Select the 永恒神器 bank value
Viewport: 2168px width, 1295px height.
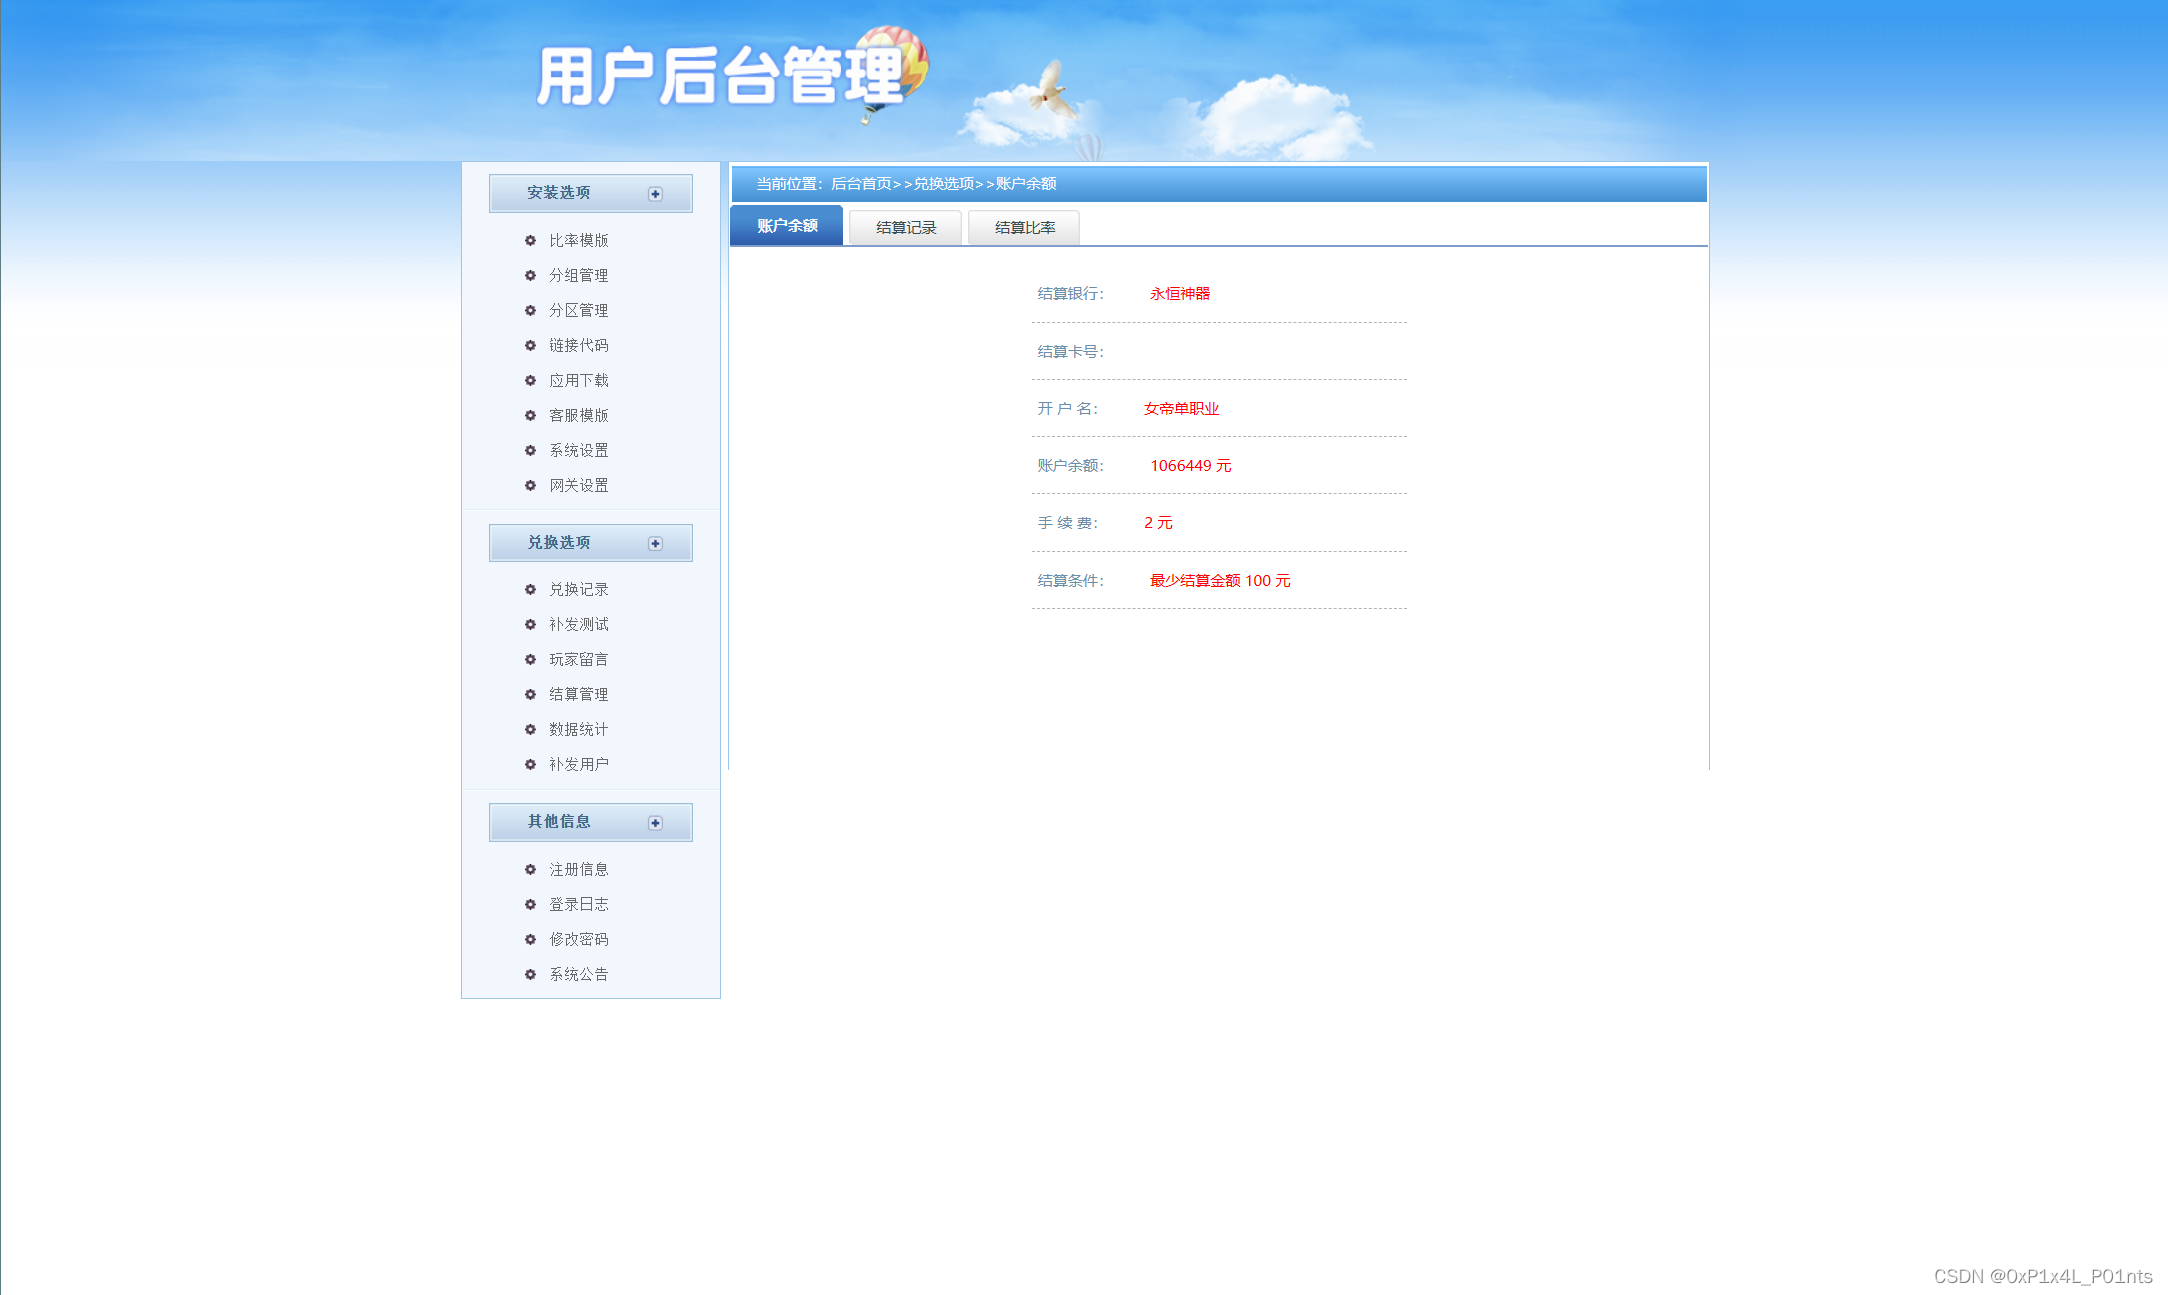coord(1180,294)
